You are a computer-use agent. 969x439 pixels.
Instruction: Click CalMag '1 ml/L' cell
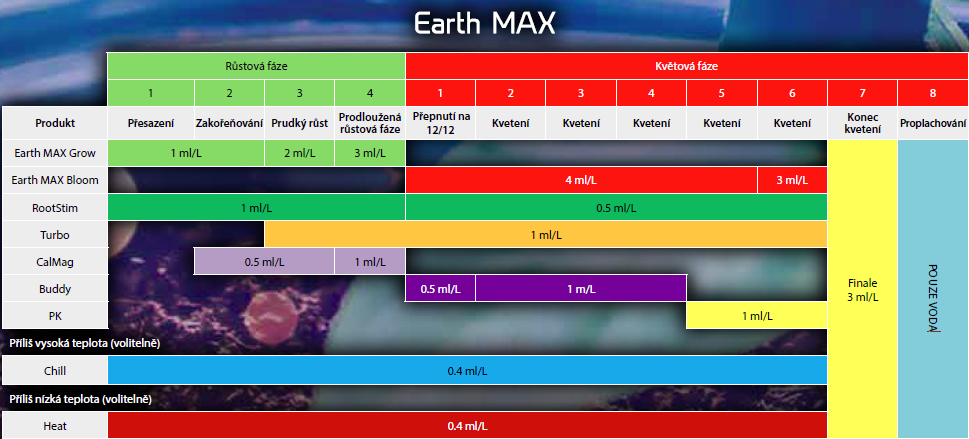pos(370,262)
